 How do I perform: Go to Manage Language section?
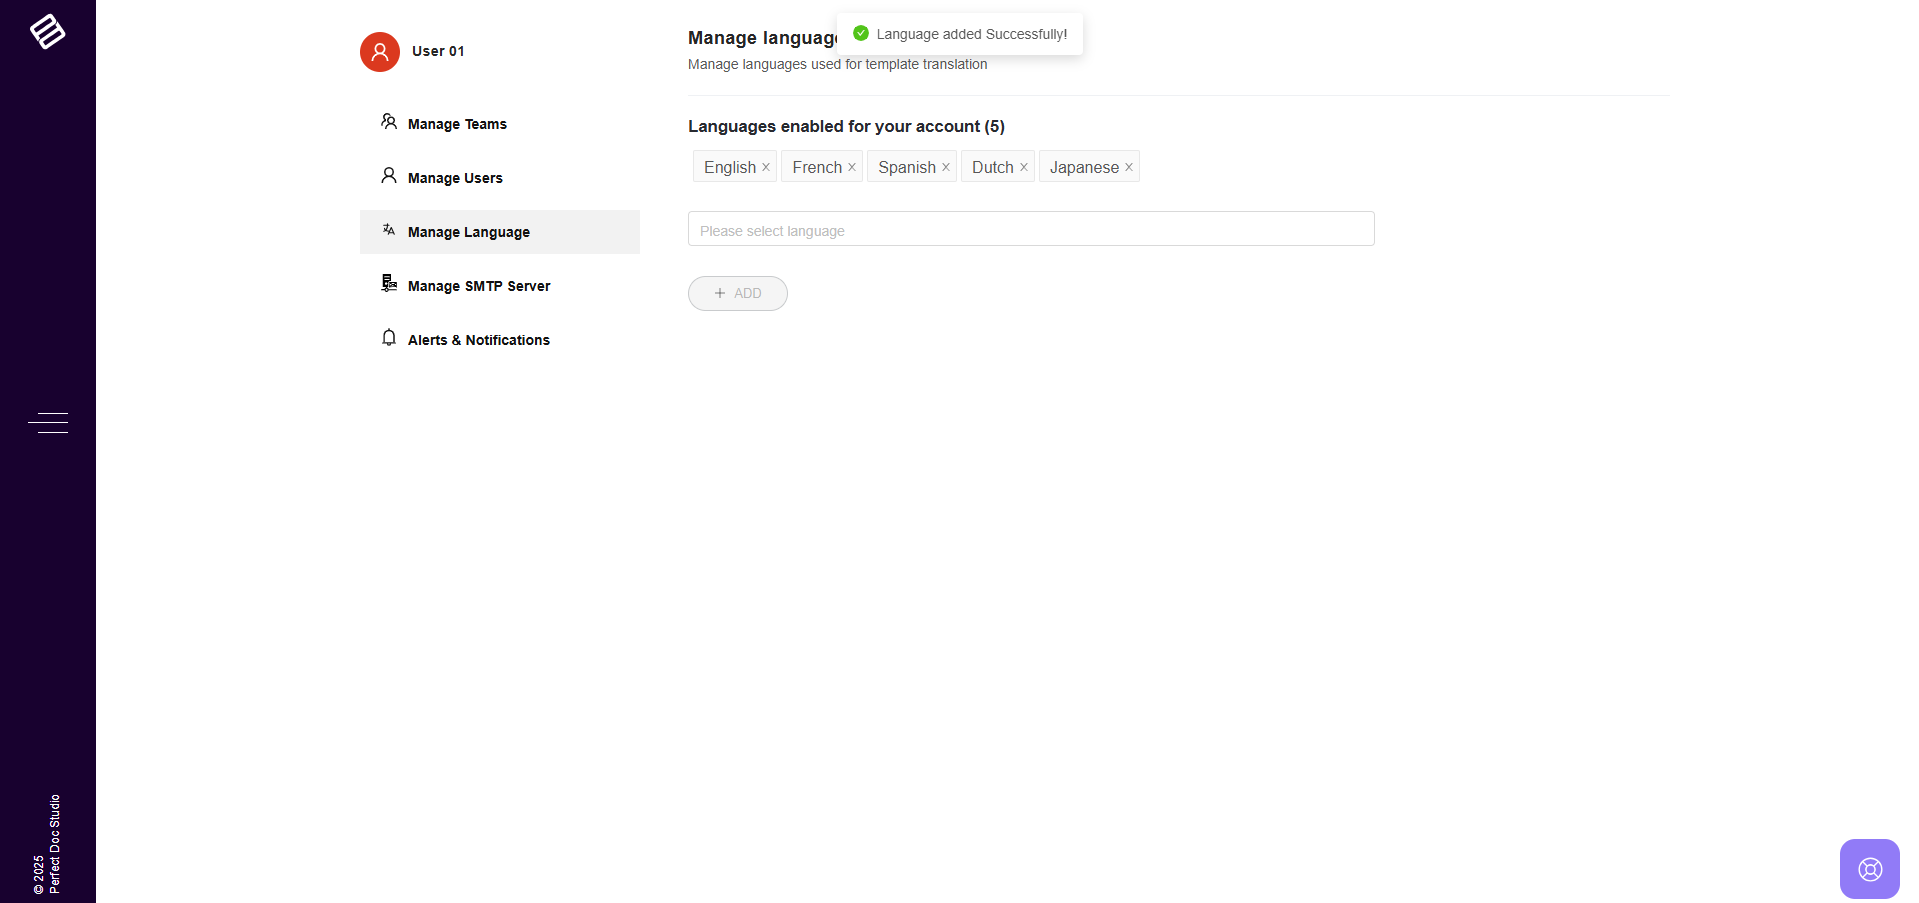coord(469,232)
